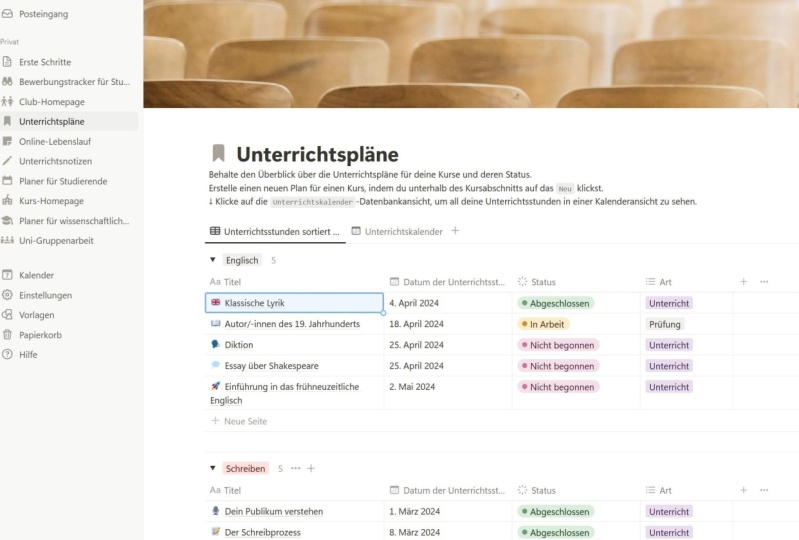Click Unterrichtskalender code tag in description
Image resolution: width=799 pixels, height=540 pixels.
coord(312,202)
